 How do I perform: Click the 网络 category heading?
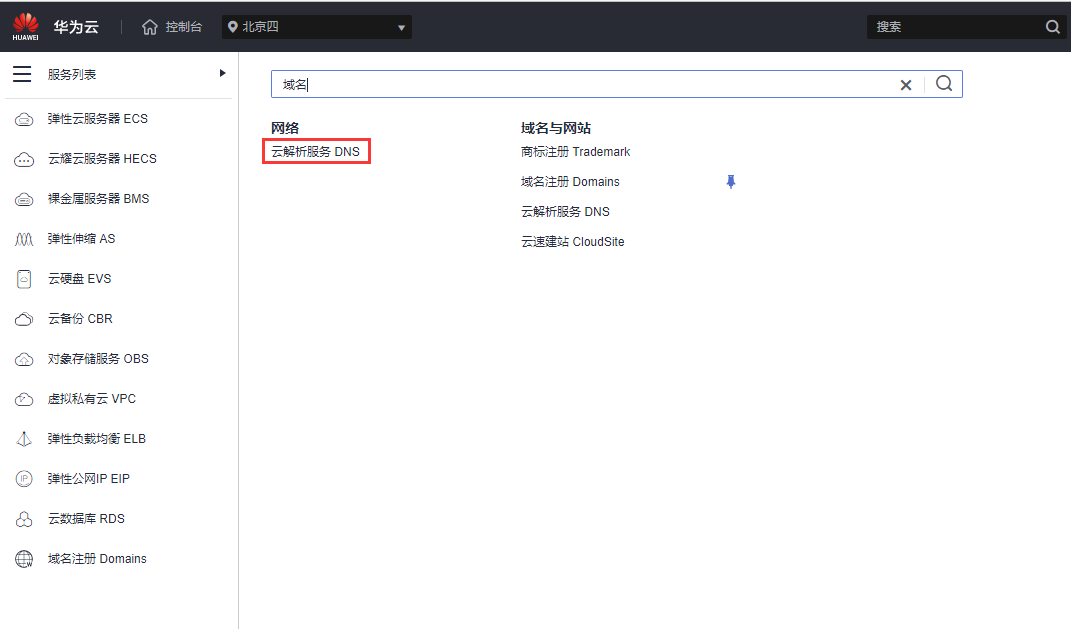[x=285, y=128]
